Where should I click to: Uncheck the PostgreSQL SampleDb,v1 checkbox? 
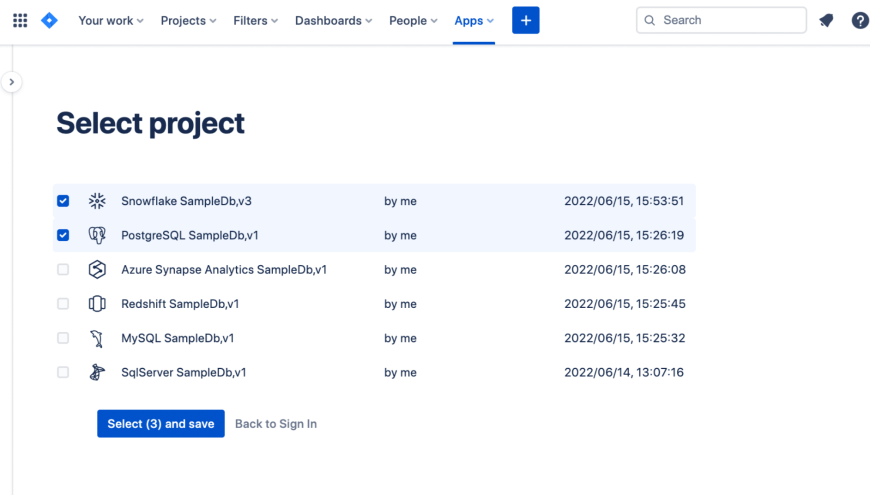point(63,236)
